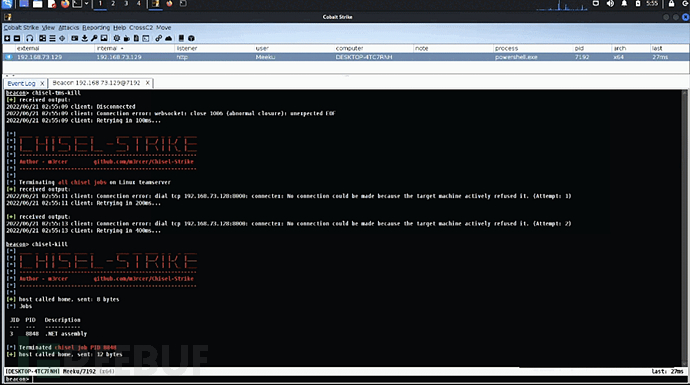Click the arch column header
The image size is (690, 385).
(x=631, y=48)
